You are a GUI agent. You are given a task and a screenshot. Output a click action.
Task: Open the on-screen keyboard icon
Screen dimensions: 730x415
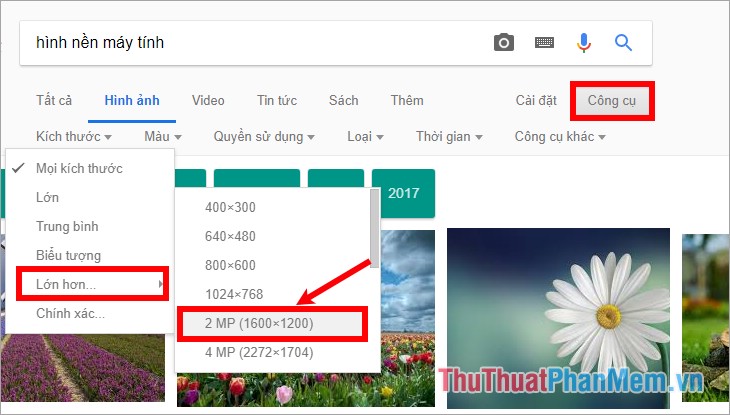[x=544, y=43]
